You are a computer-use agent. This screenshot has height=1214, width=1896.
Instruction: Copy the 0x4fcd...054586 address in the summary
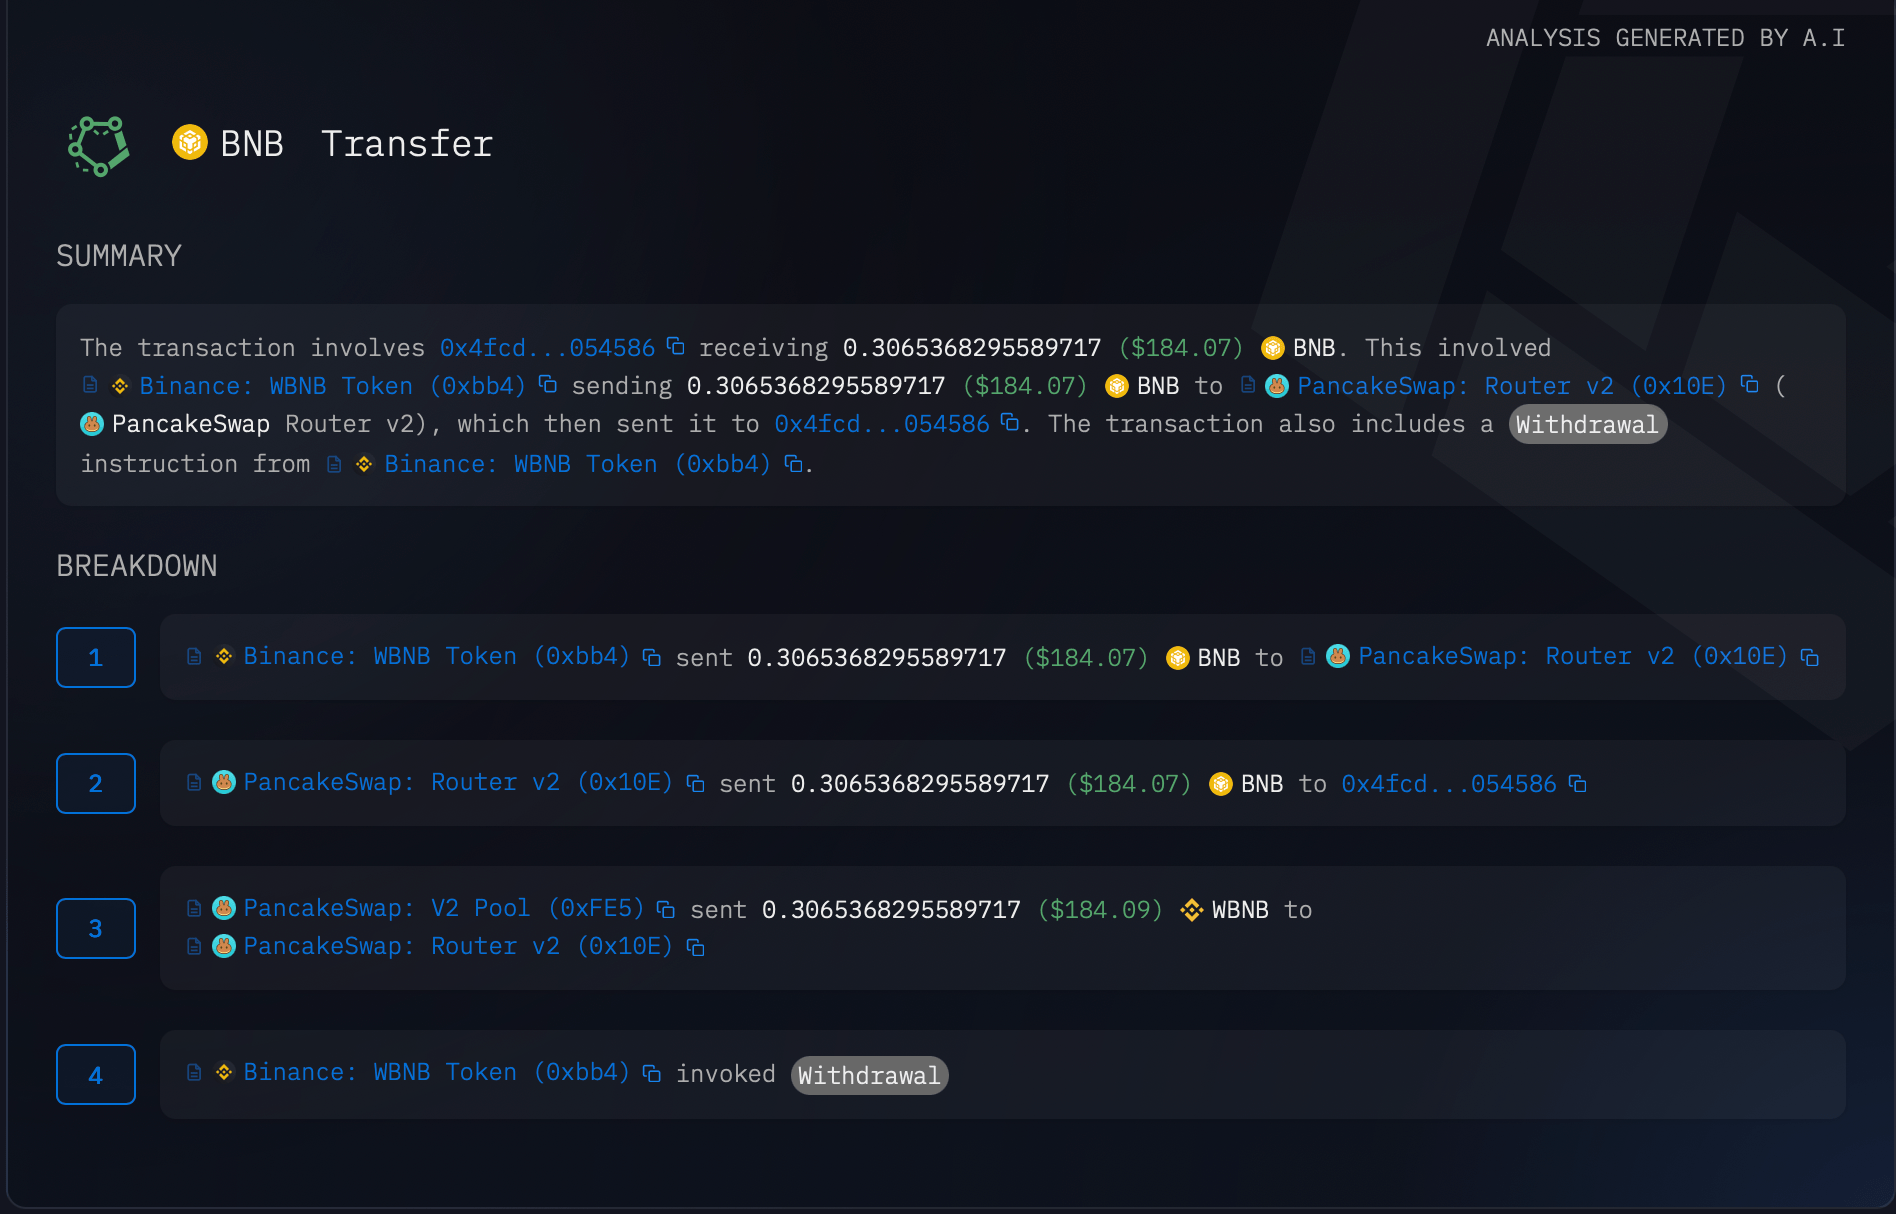(x=675, y=346)
